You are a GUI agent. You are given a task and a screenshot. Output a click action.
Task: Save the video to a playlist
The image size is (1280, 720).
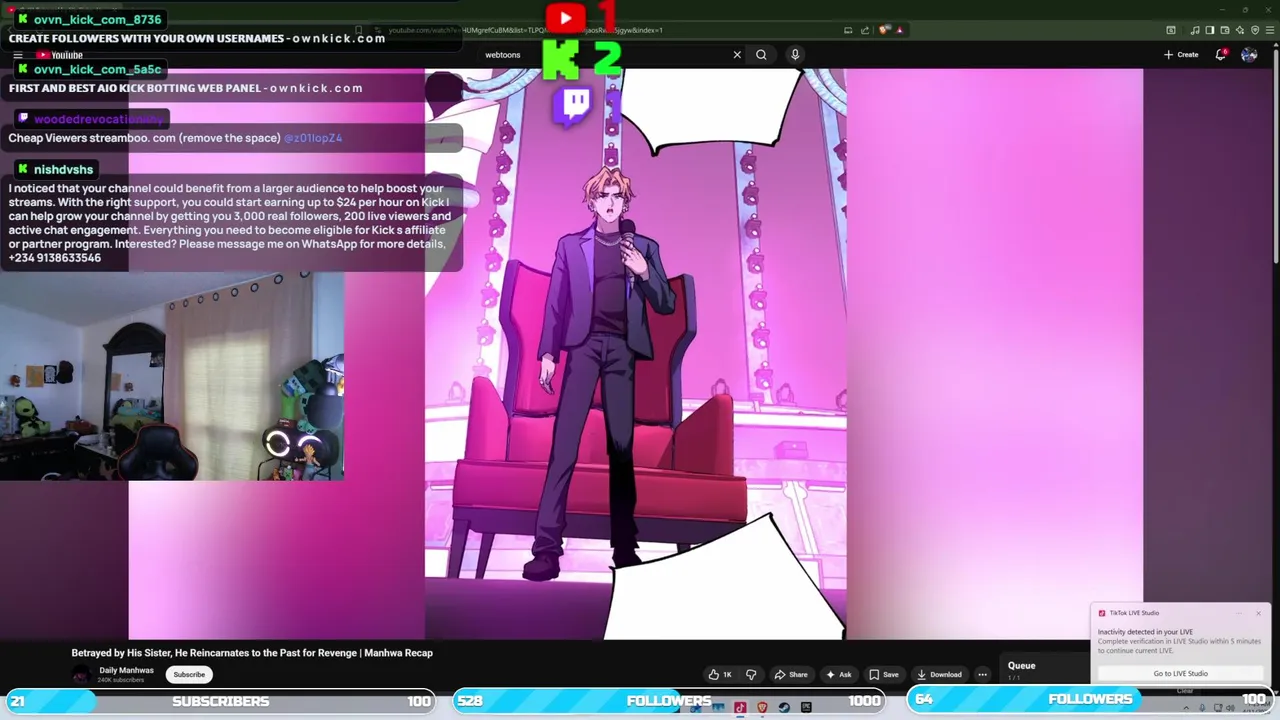coord(884,674)
